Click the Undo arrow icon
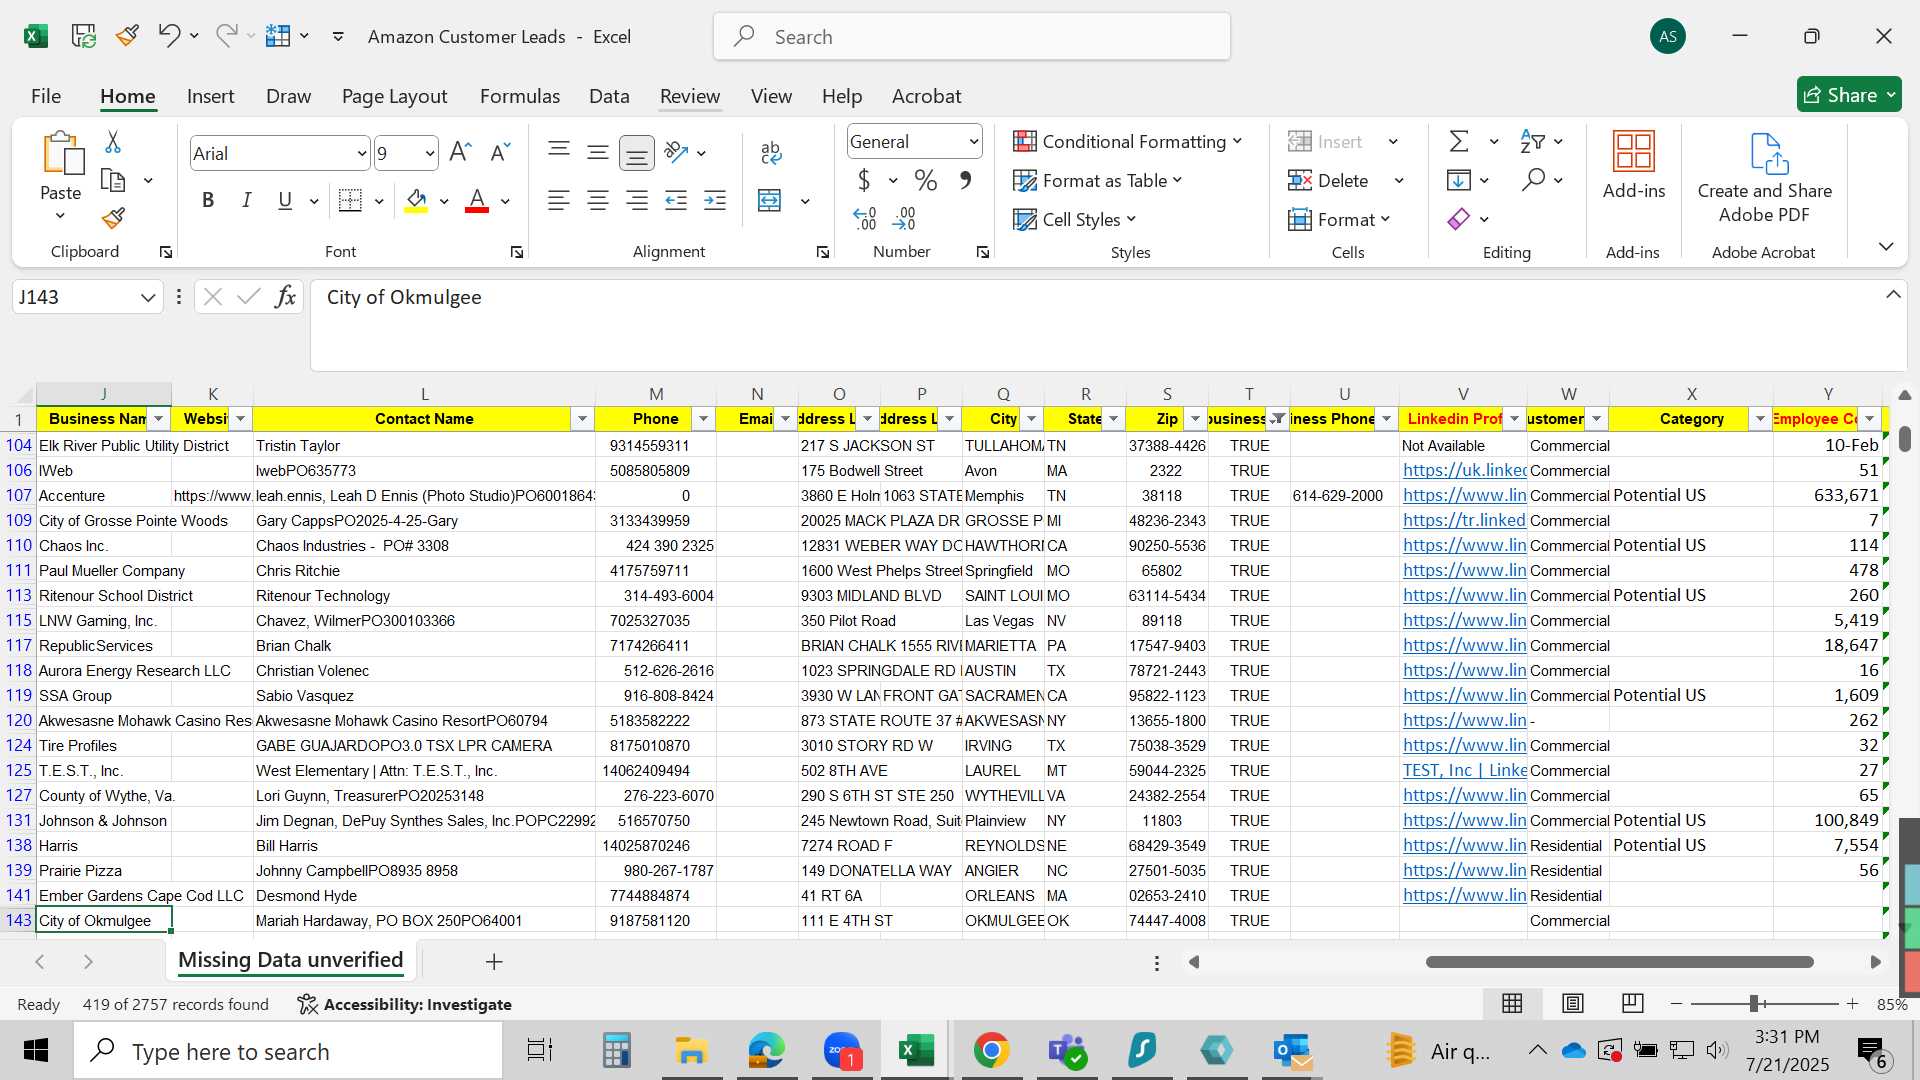 168,36
